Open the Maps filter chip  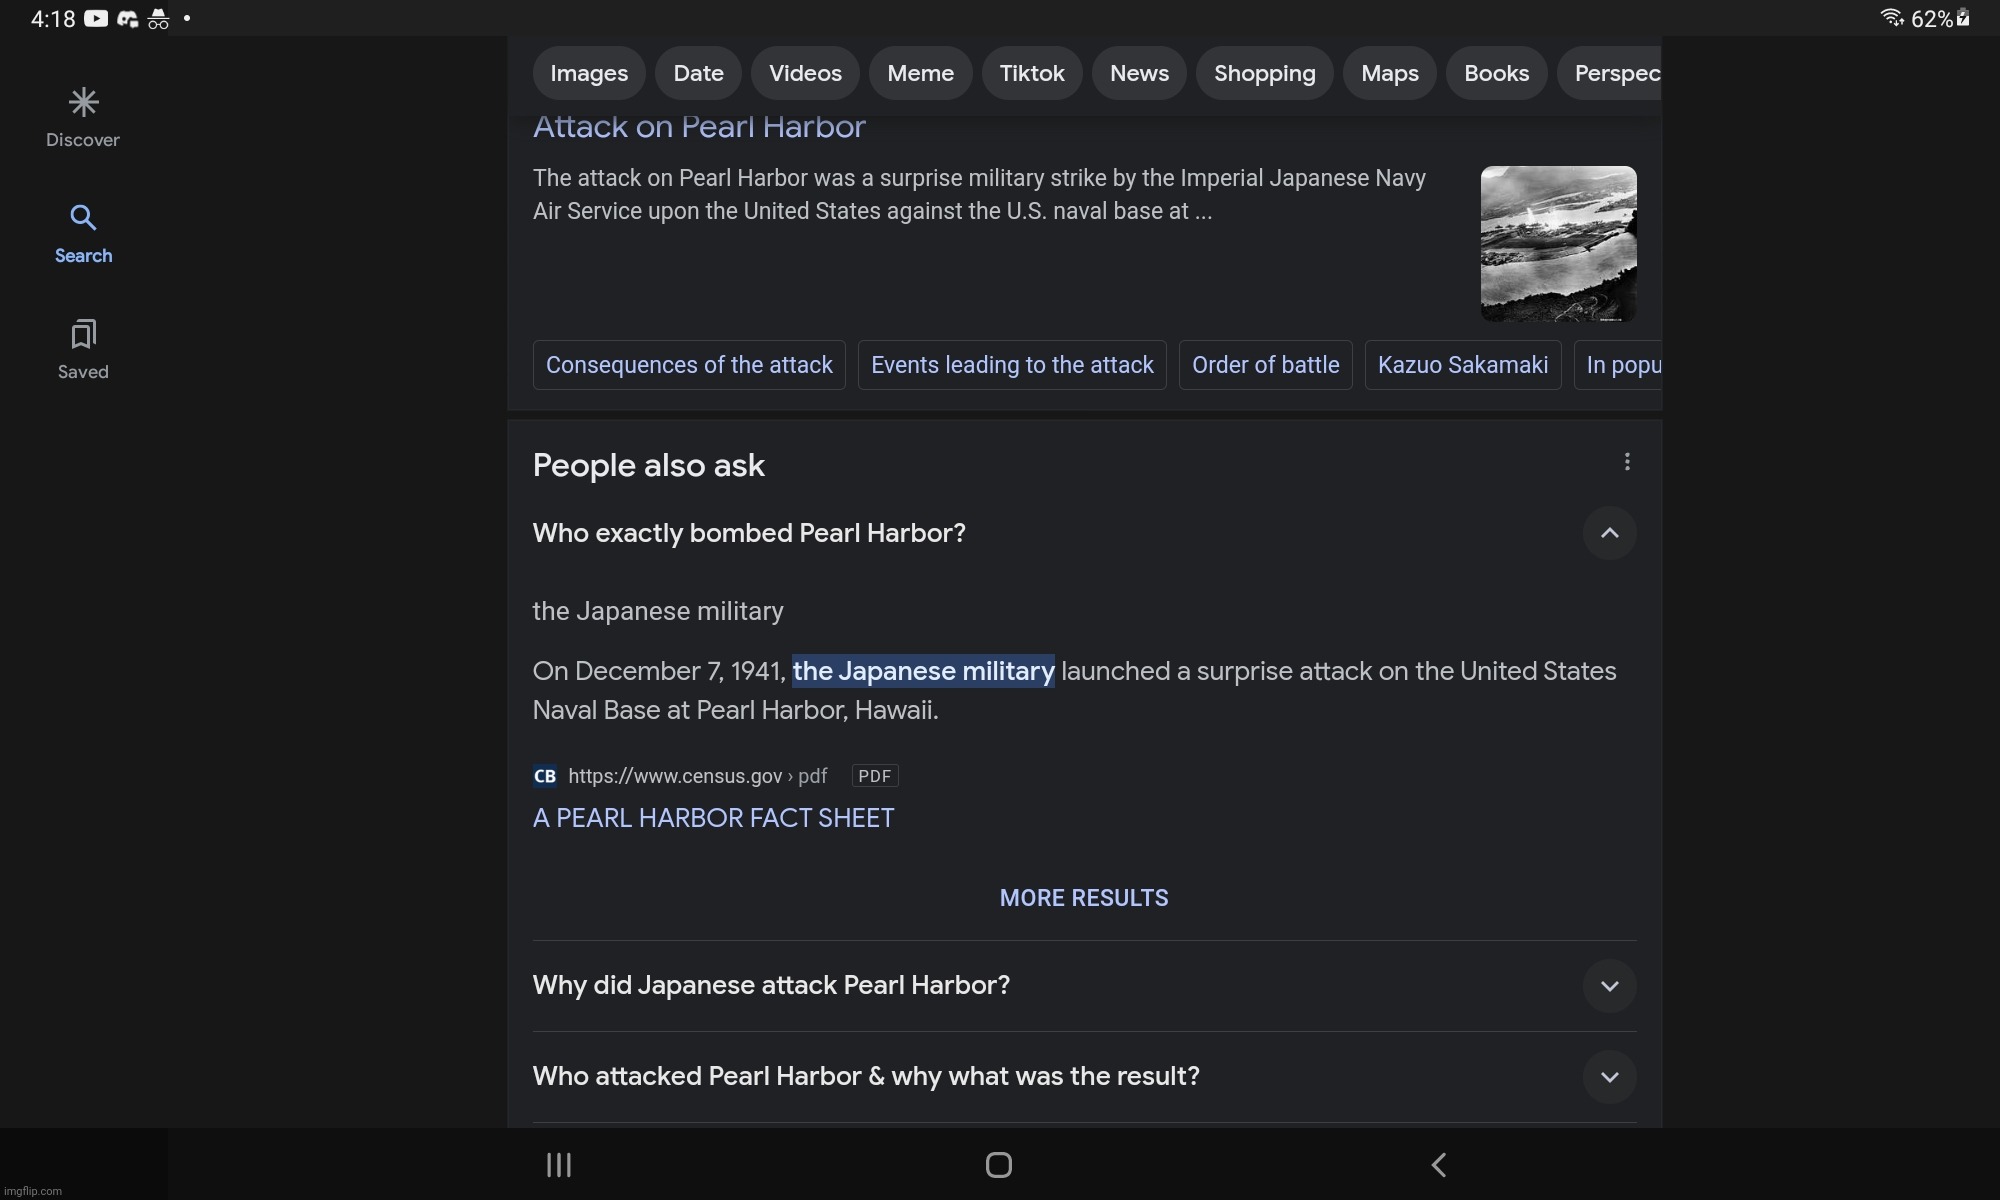(x=1389, y=73)
